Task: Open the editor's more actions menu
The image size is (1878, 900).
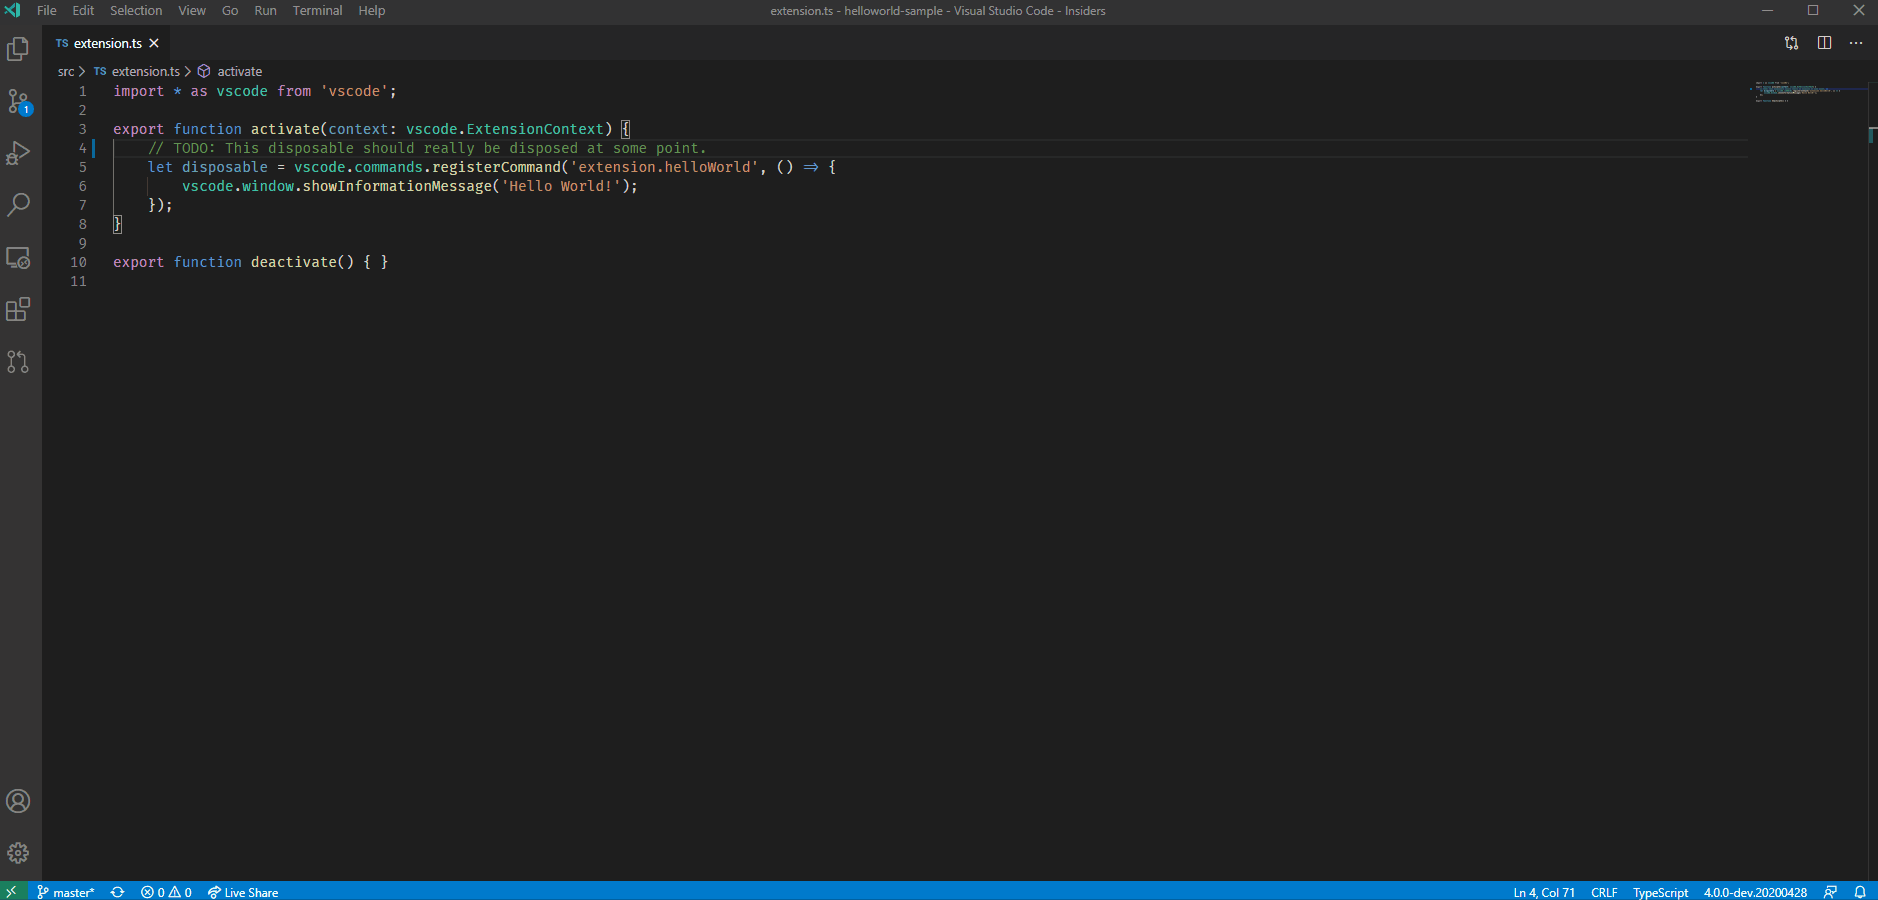Action: point(1857,43)
